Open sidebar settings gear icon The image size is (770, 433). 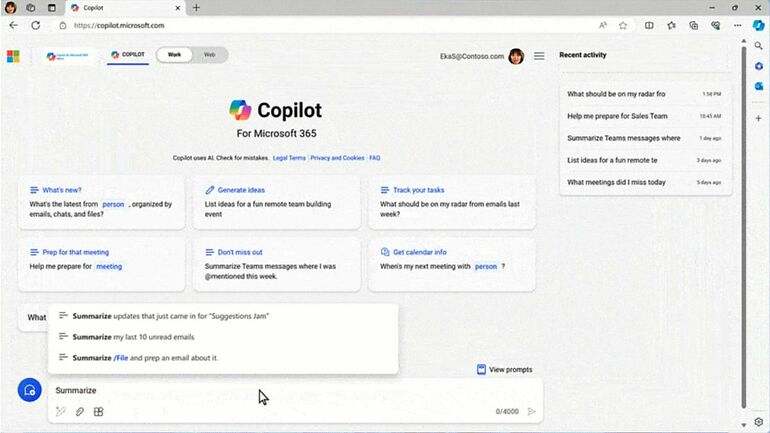coord(759,422)
